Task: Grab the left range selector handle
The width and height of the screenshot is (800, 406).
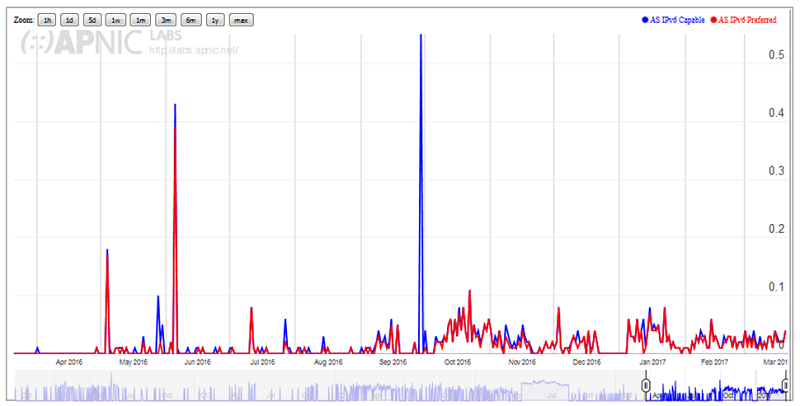Action: tap(646, 385)
